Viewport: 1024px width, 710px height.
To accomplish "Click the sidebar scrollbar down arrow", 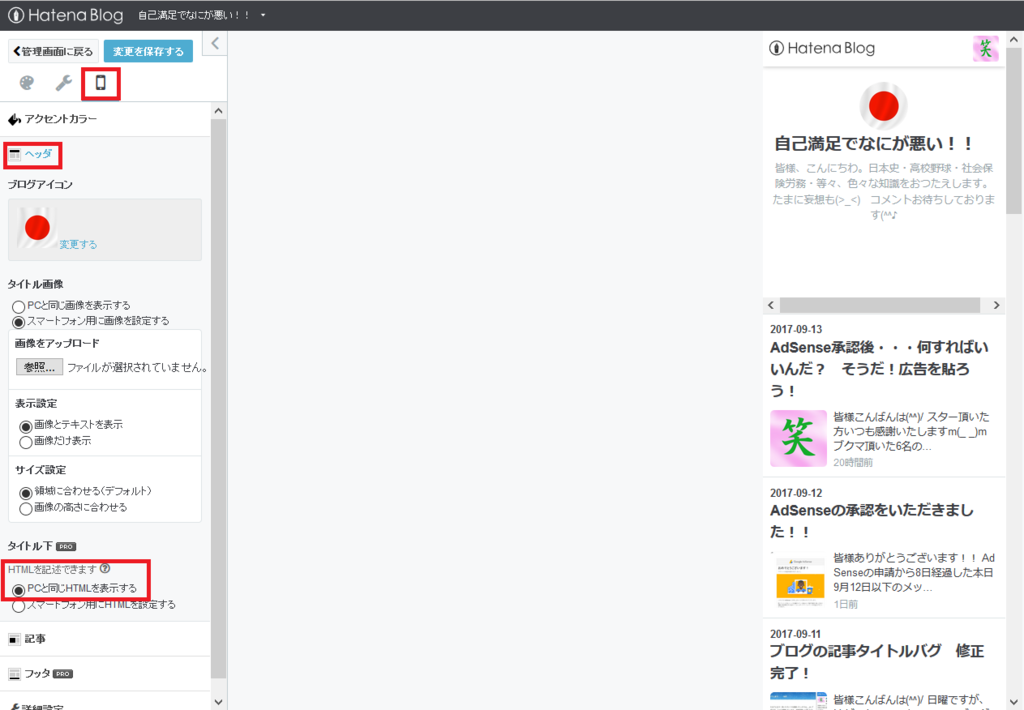I will 218,702.
